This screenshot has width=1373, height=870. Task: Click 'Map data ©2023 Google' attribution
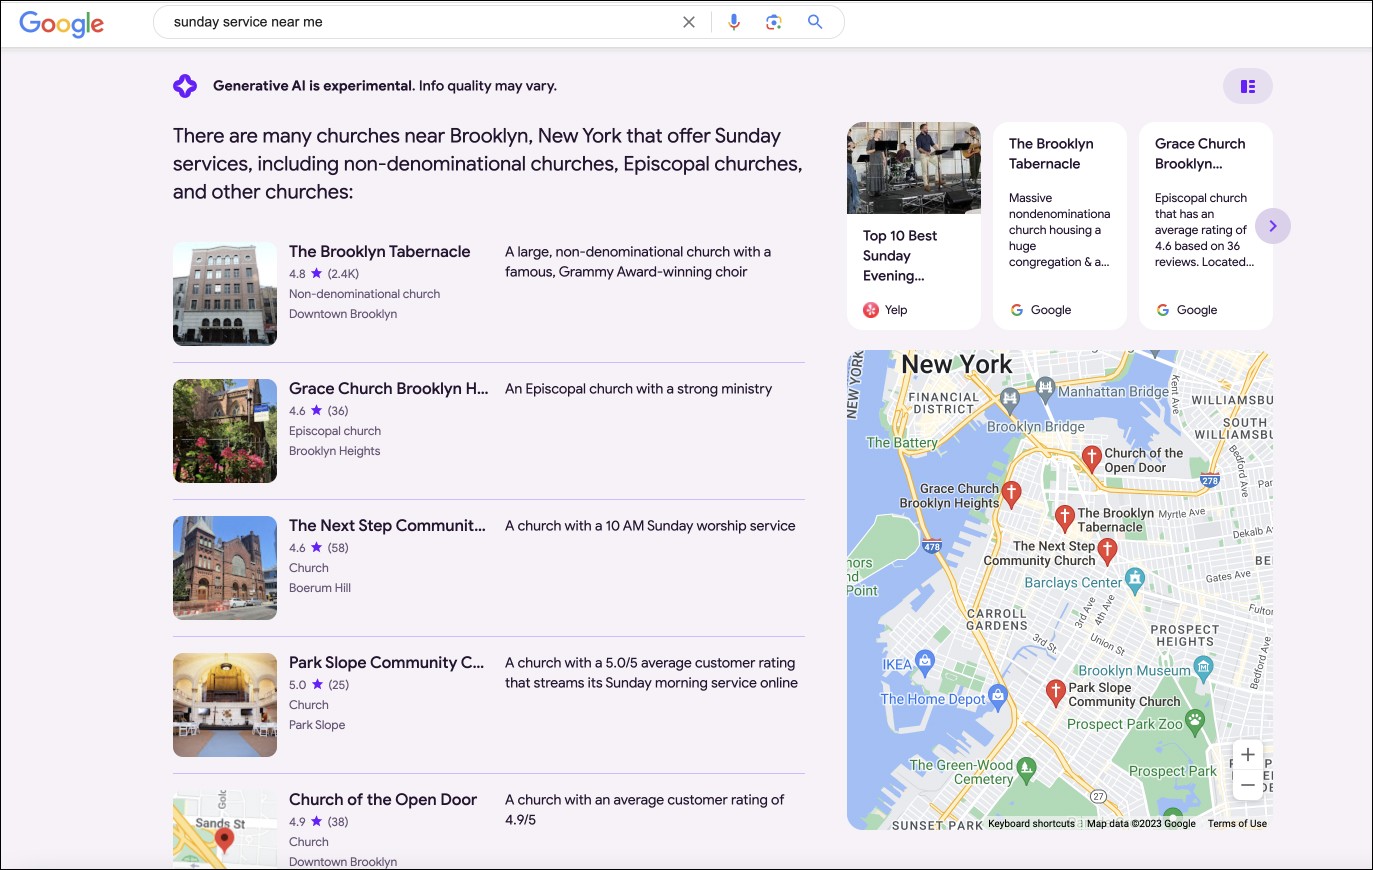[x=1141, y=824]
